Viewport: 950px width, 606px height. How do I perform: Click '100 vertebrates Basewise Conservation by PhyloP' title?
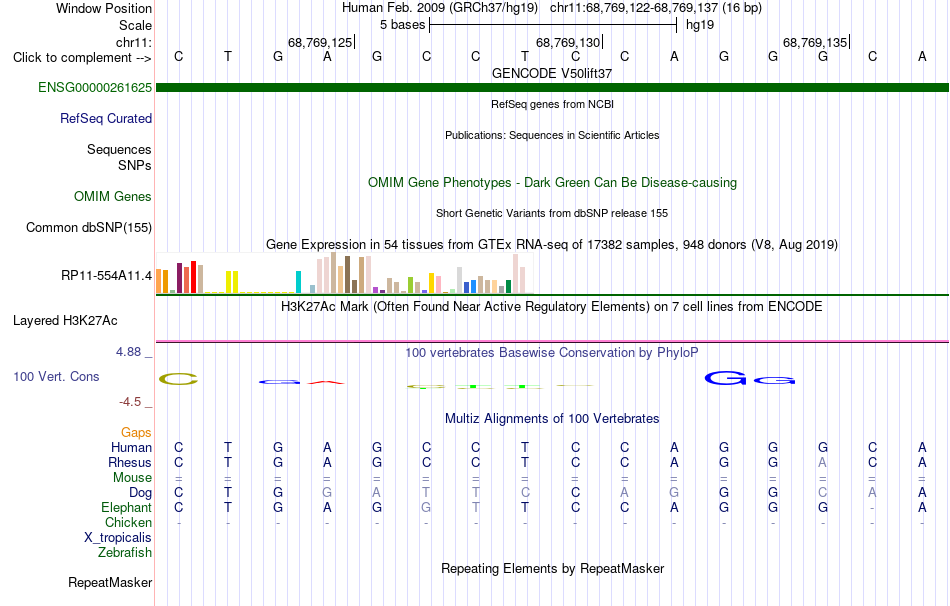[552, 353]
